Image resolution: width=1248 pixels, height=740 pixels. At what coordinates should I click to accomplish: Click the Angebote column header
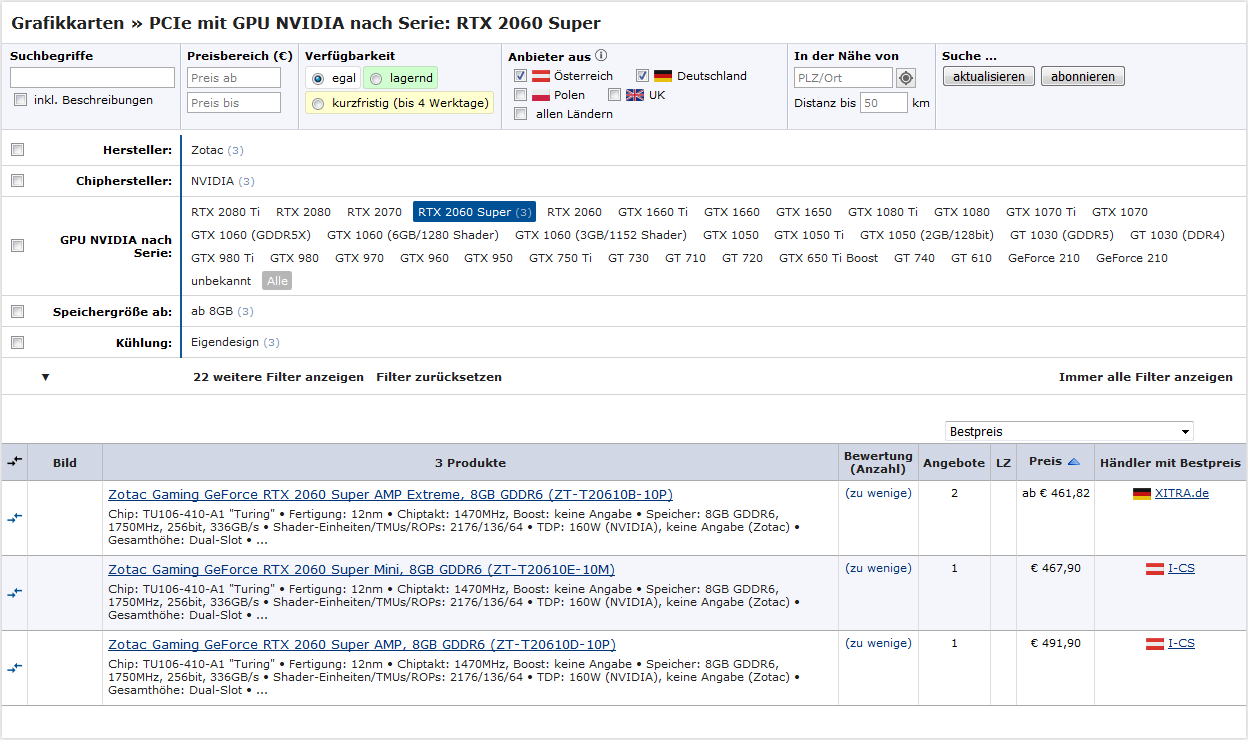954,462
